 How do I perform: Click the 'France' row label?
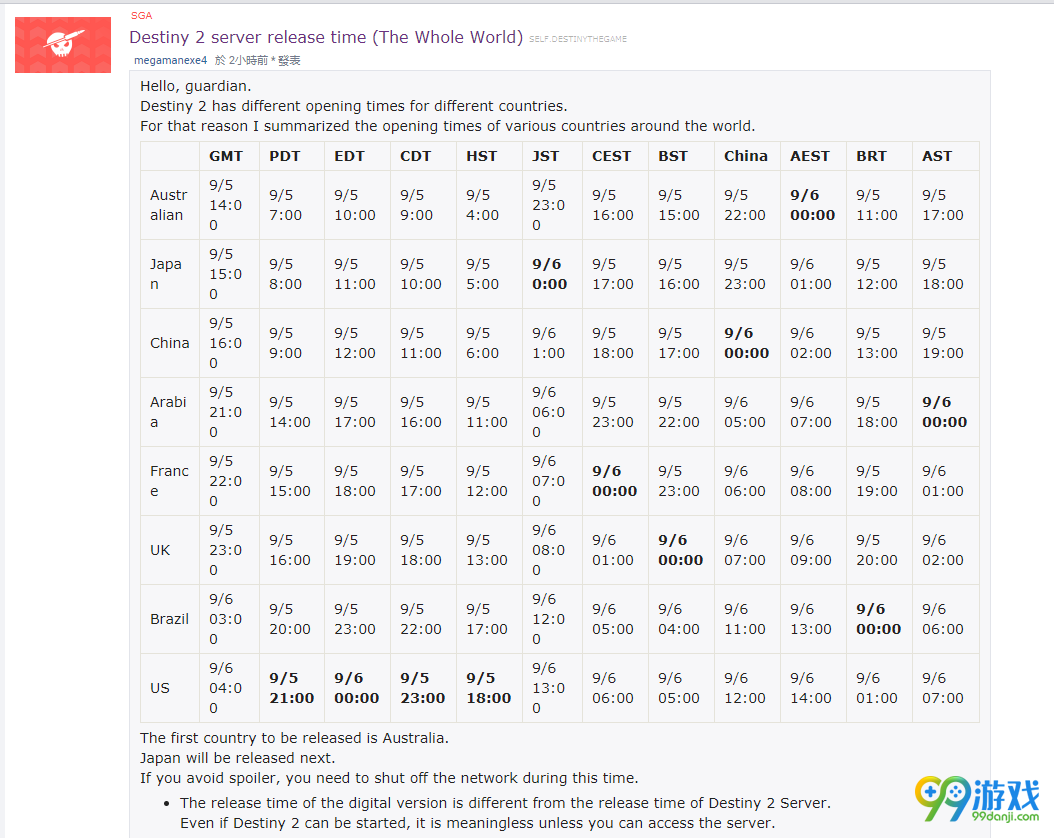169,481
